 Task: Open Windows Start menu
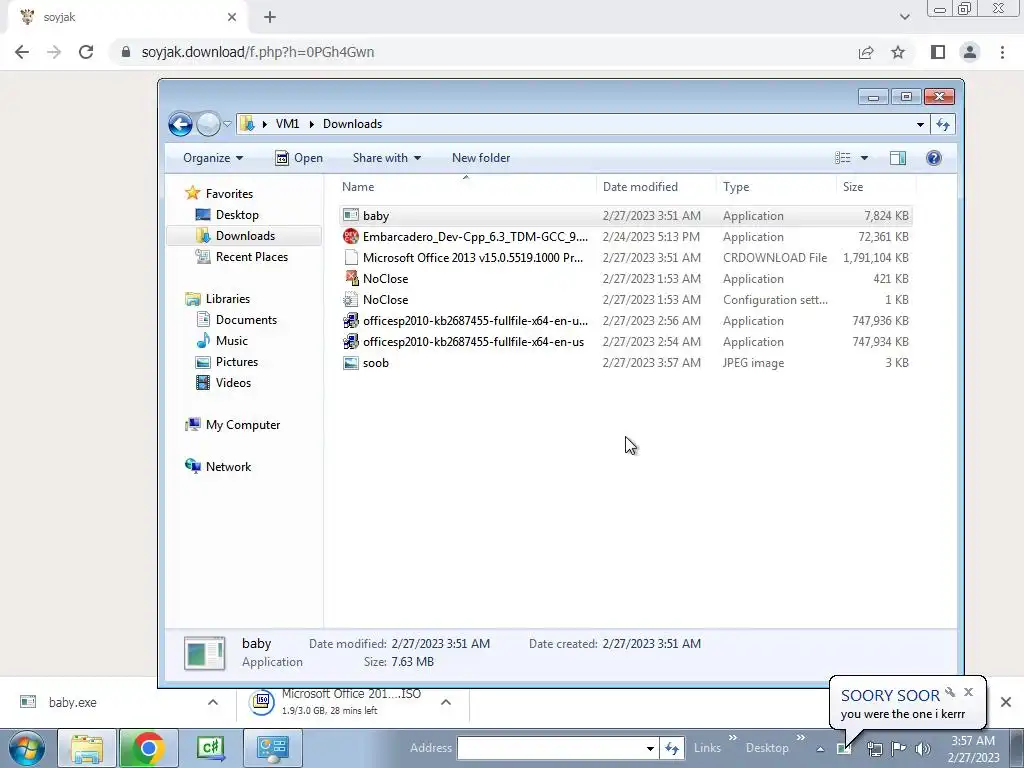(27, 748)
